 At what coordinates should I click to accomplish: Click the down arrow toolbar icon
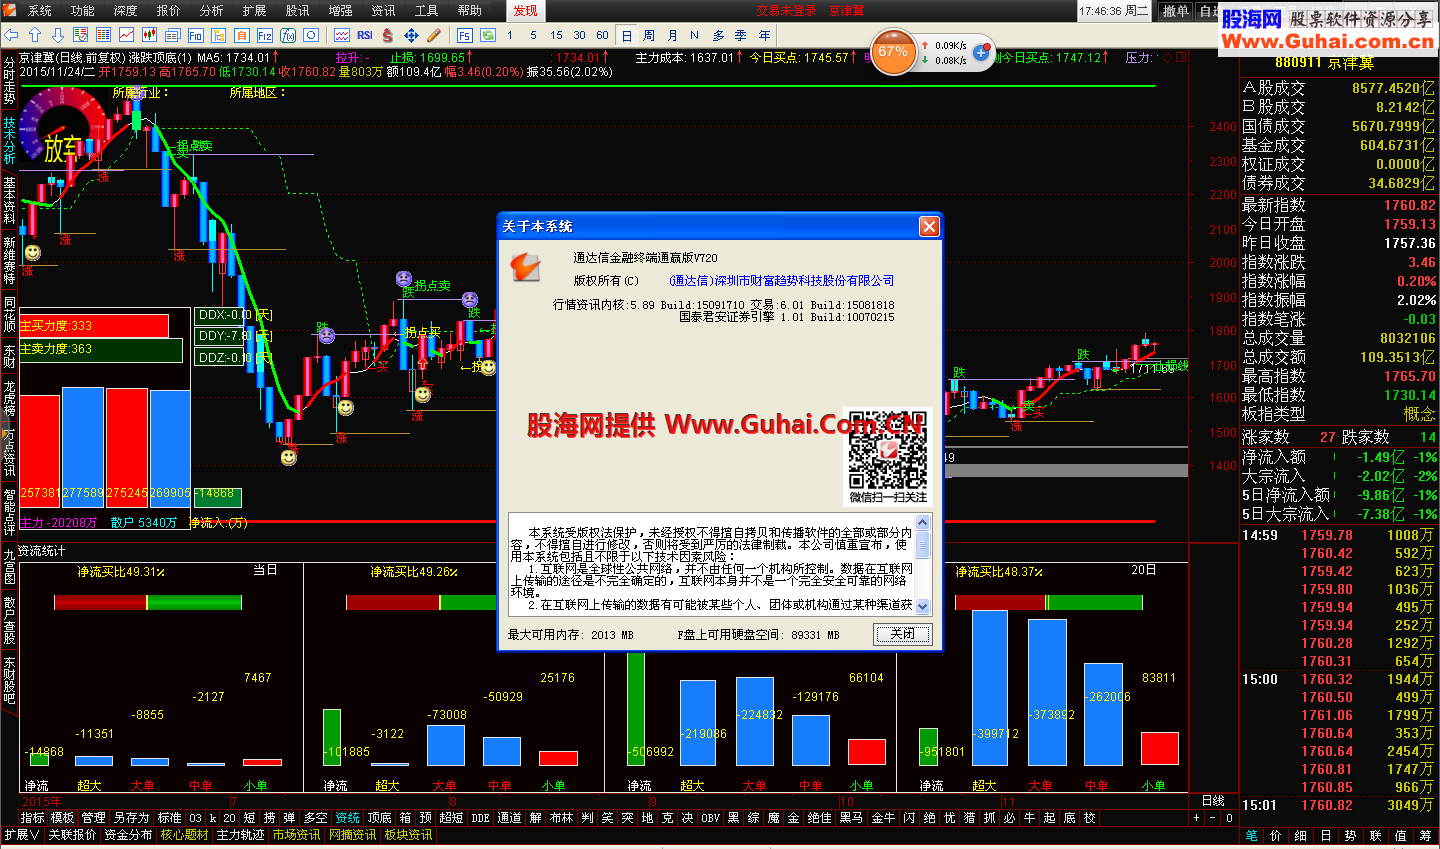point(58,35)
